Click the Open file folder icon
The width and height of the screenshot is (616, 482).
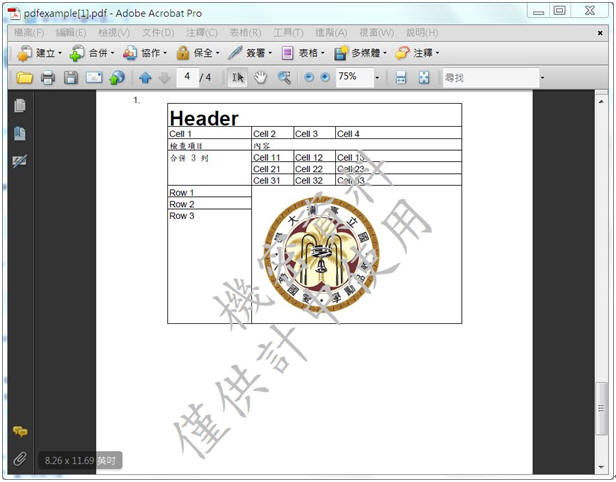click(24, 78)
